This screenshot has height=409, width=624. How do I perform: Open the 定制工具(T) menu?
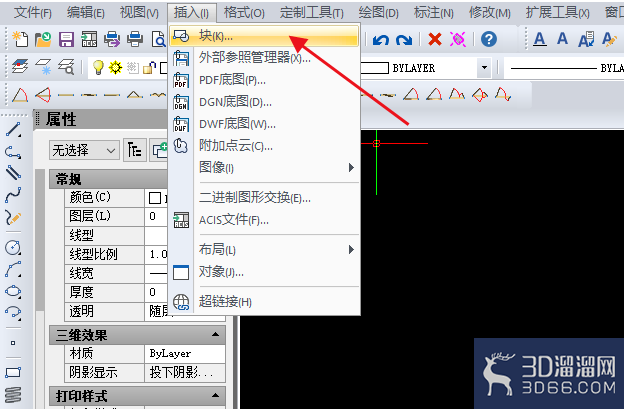coord(312,13)
